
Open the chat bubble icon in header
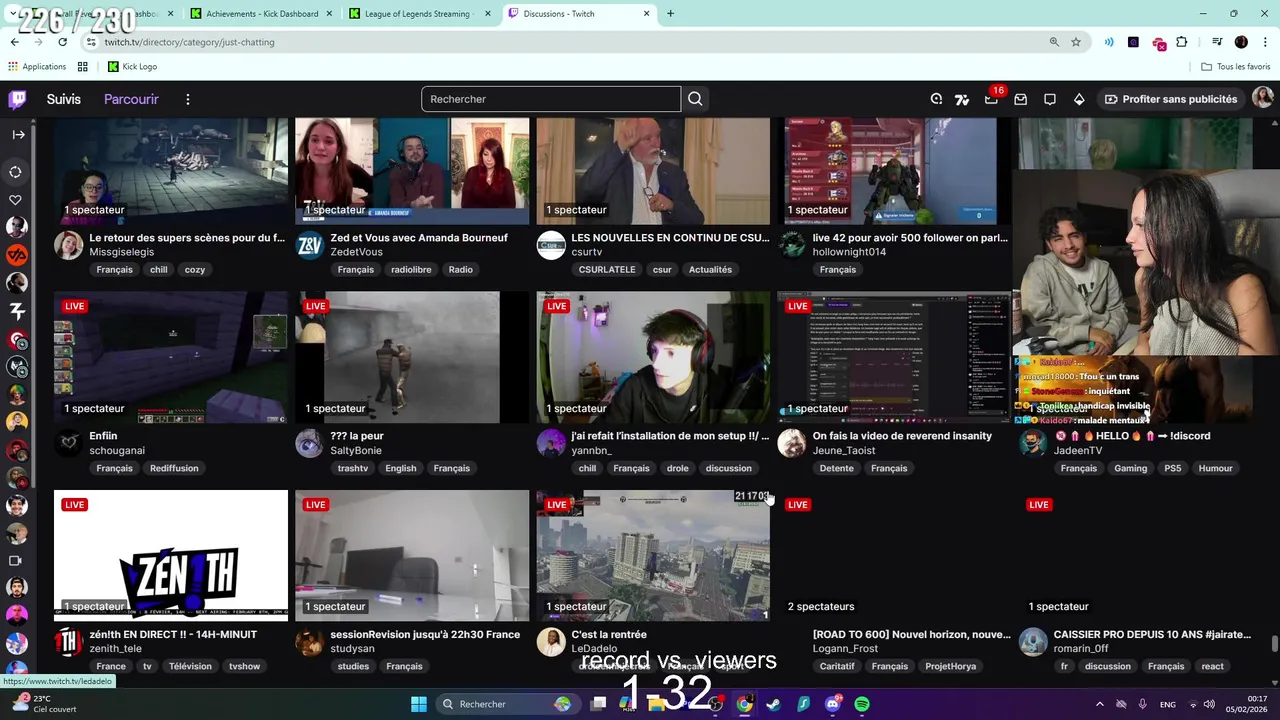(x=1050, y=99)
